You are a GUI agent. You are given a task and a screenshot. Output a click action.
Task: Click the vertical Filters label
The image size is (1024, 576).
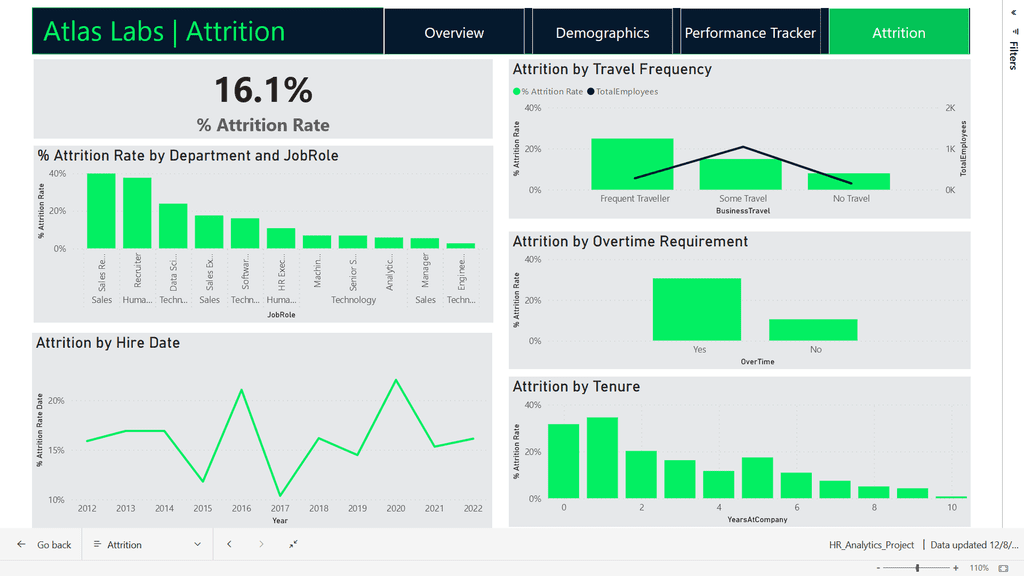(1014, 56)
